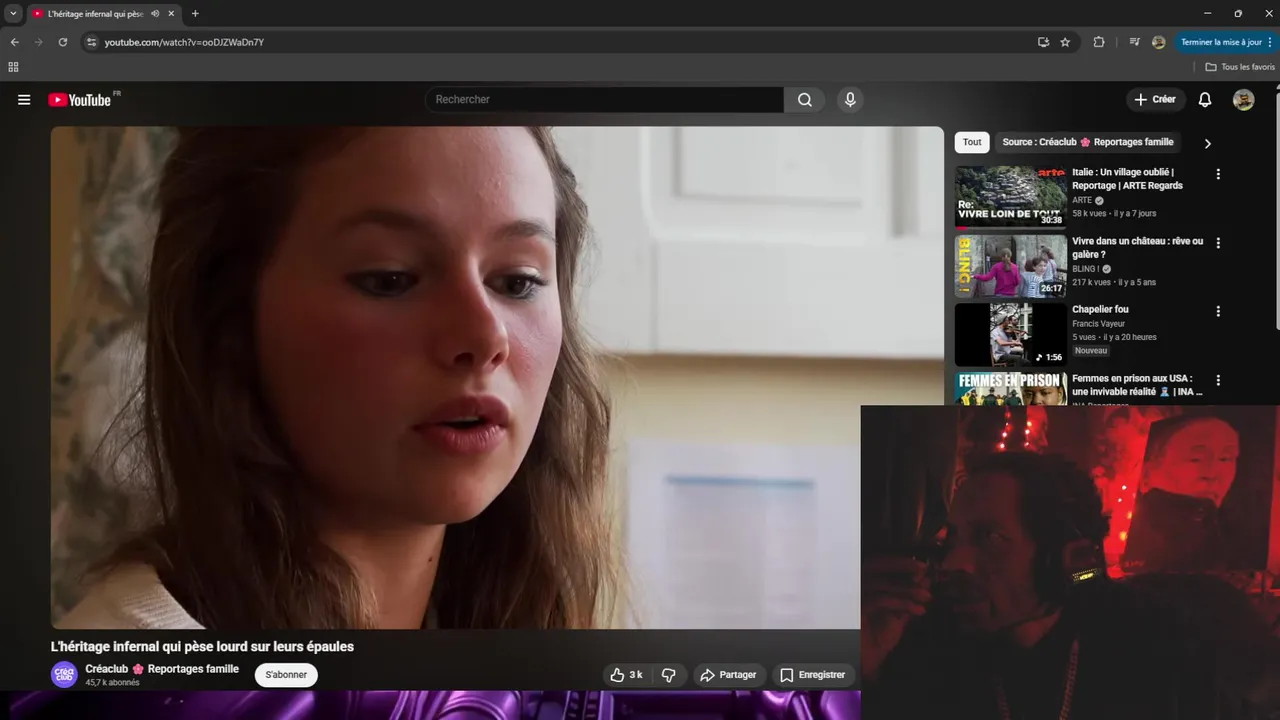Screen dimensions: 1280x720
Task: Click the 45,7 k abonnés text
Action: [x=112, y=683]
